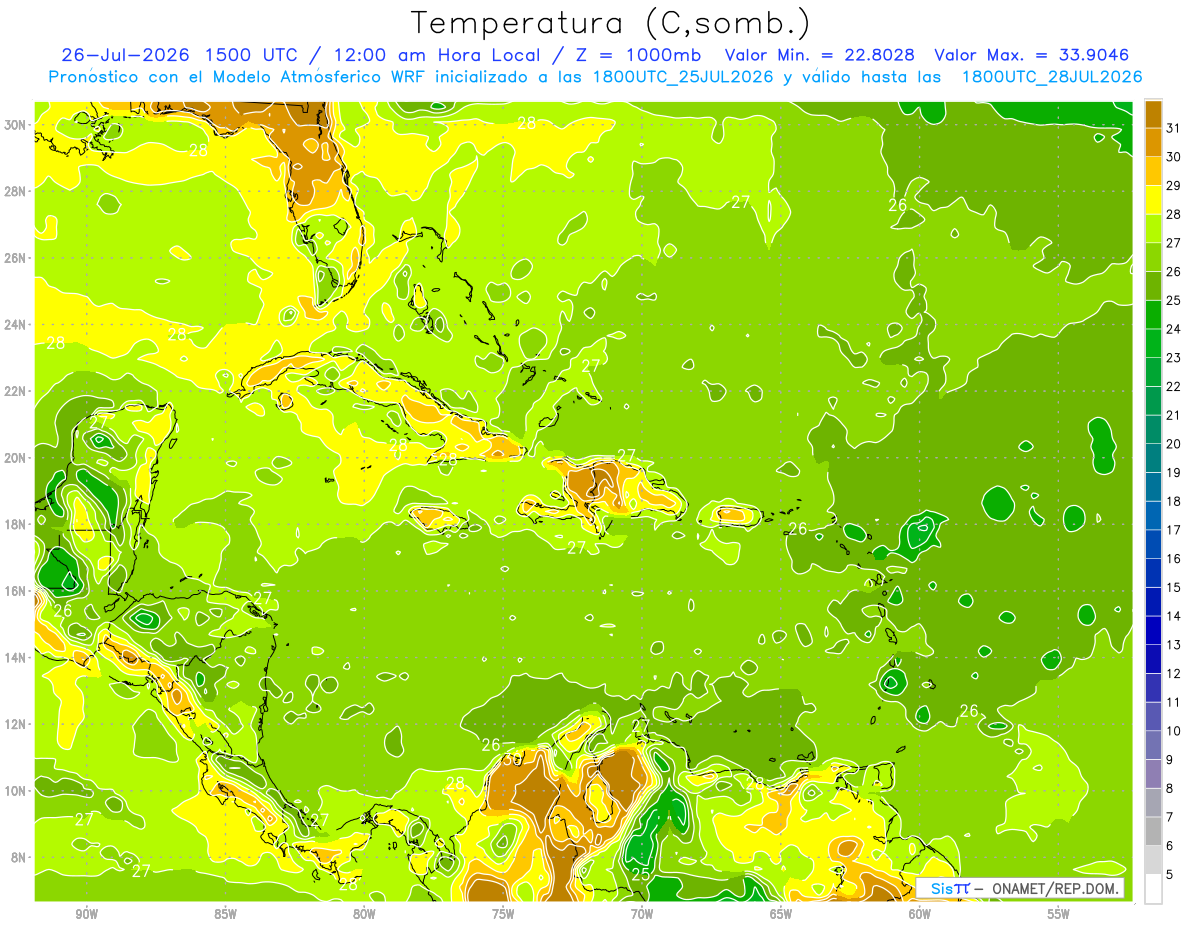Viewport: 1200px width, 927px height.
Task: Click the "24N" latitude axis label
Action: 15,324
